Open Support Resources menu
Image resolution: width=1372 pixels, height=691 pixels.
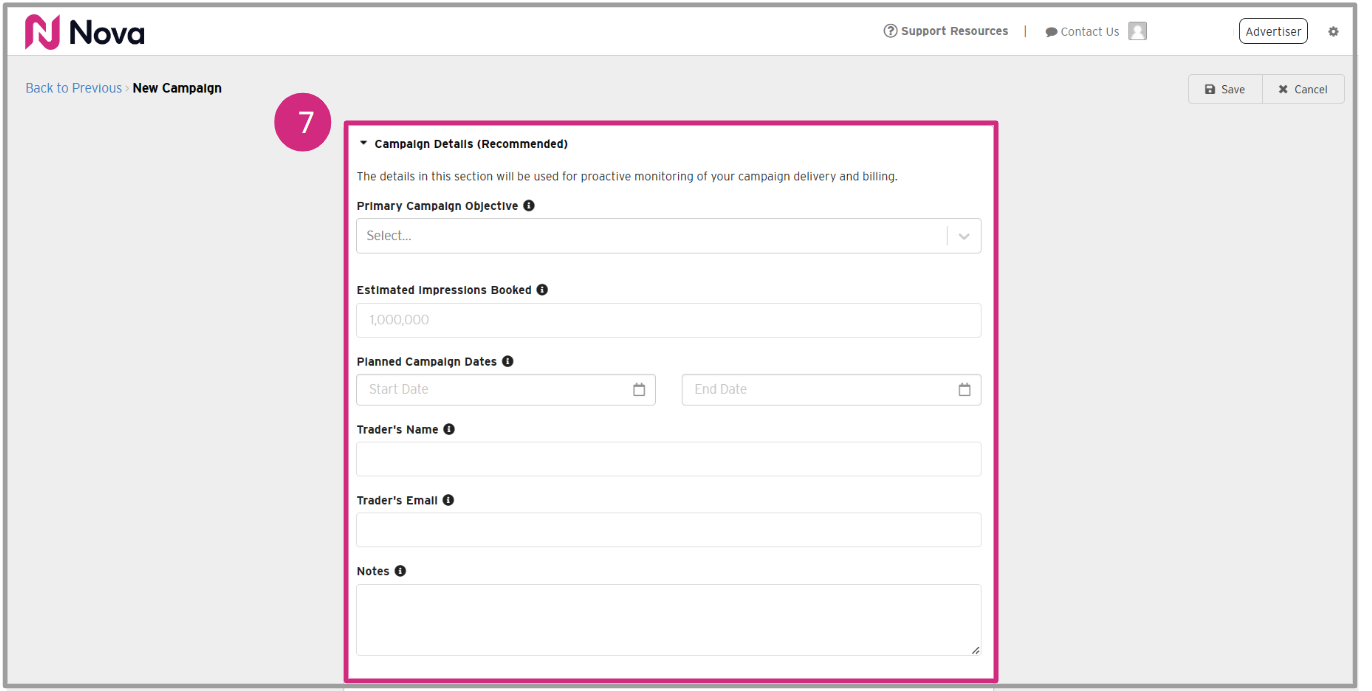click(946, 31)
